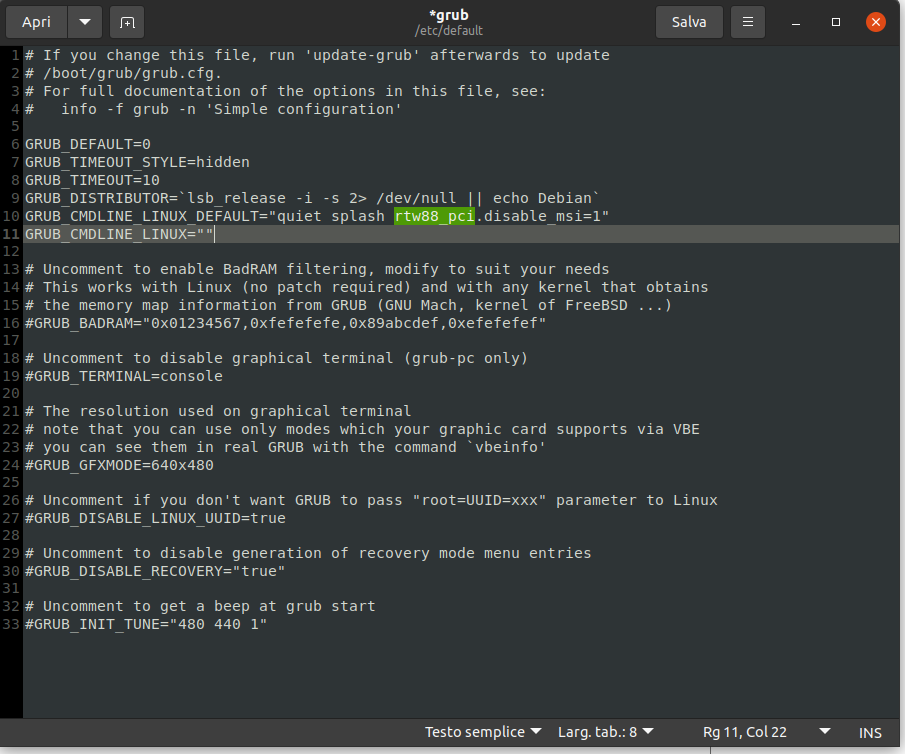Place cursor on GRUB_DEFAULT=0 line
The height and width of the screenshot is (754, 905).
88,144
